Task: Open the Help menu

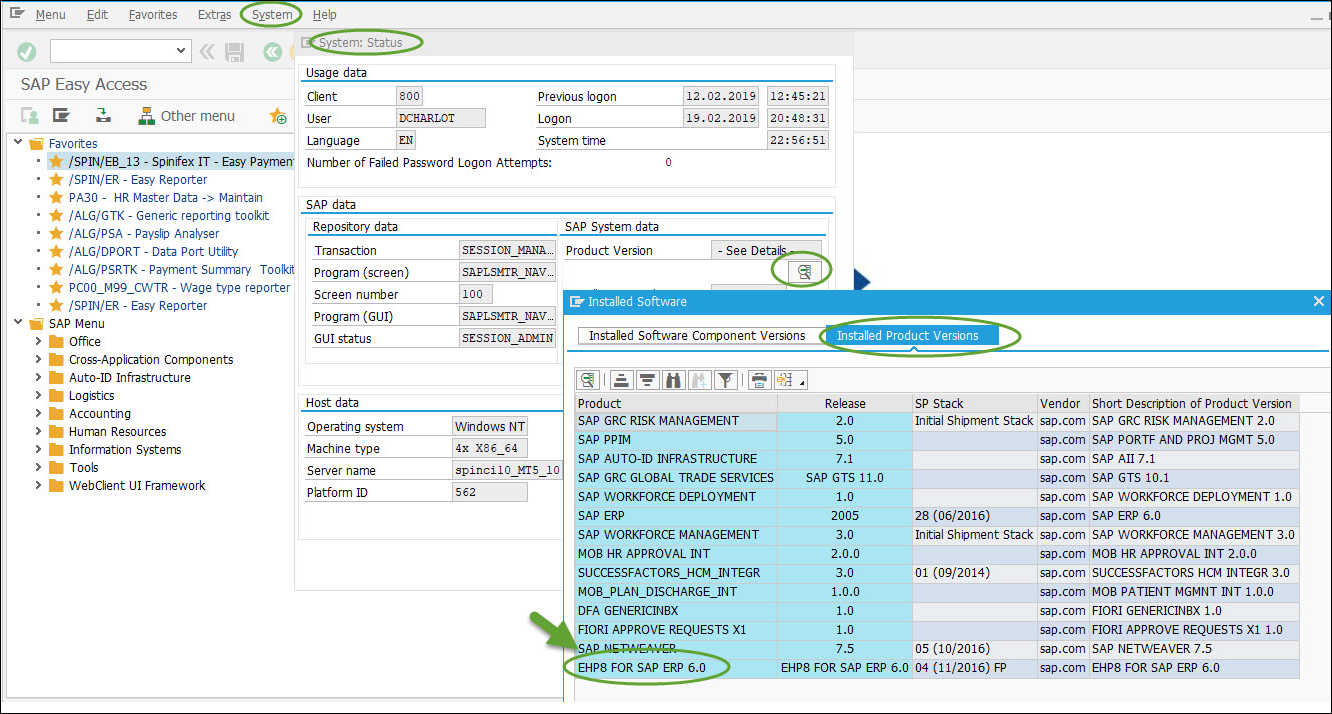Action: click(324, 15)
